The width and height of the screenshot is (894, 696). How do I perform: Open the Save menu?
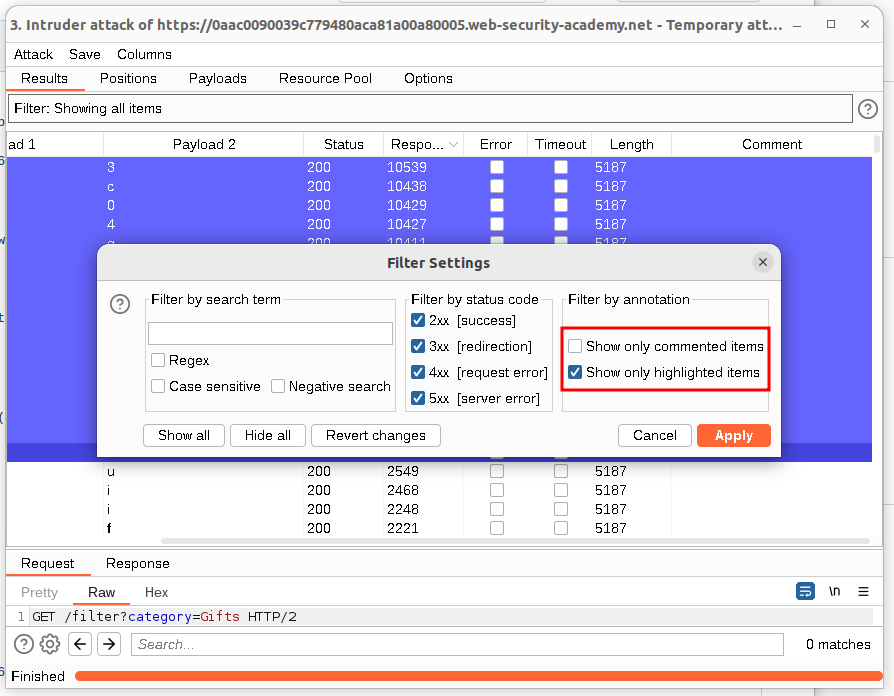[x=84, y=54]
